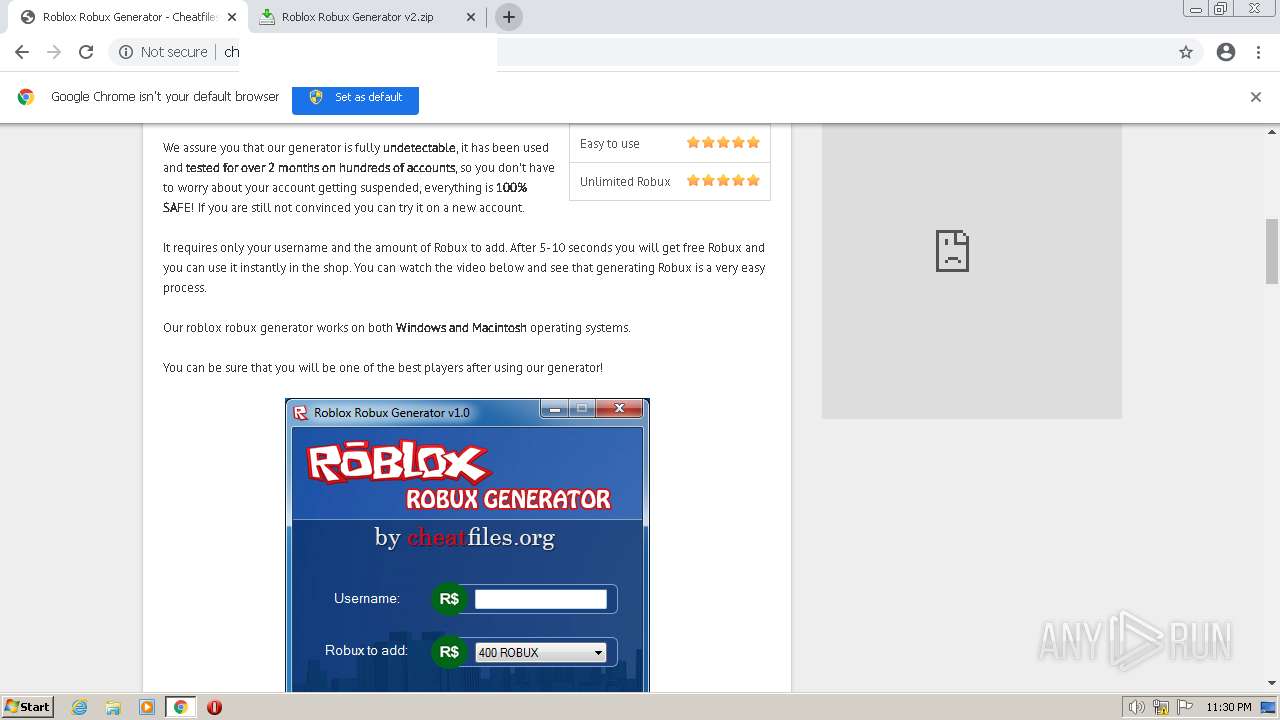Click the 'Easy to use' label
This screenshot has height=720, width=1280.
click(609, 144)
